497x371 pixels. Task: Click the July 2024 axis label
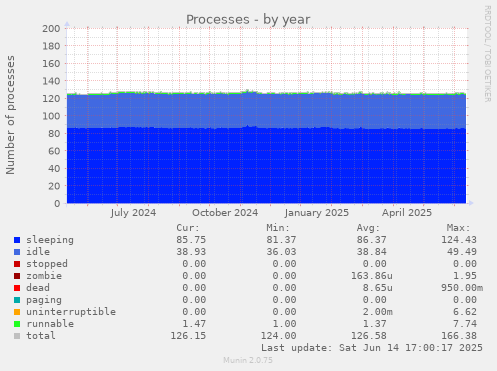pyautogui.click(x=133, y=213)
